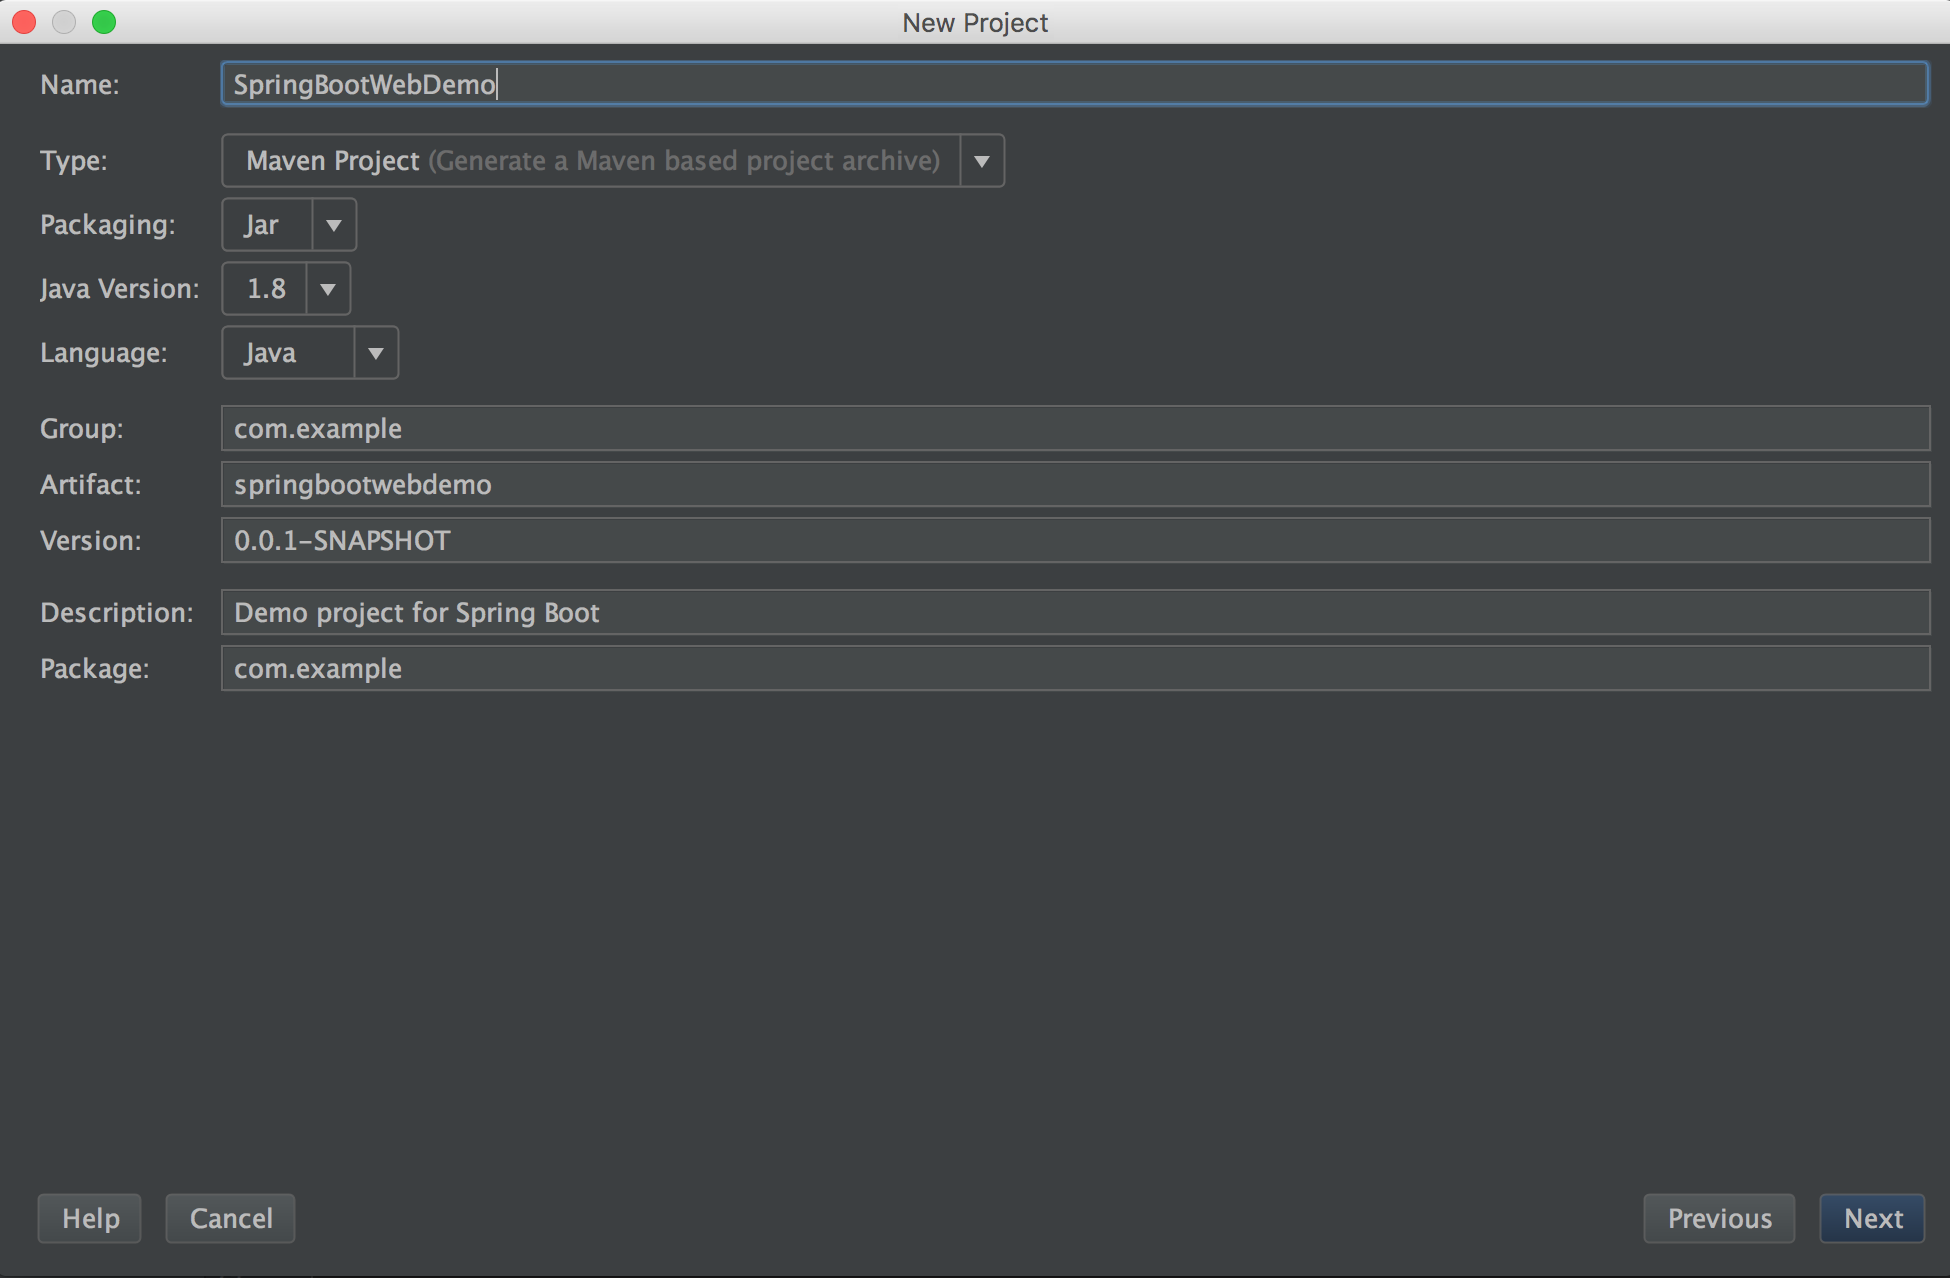Open the Java Version dropdown arrow
The height and width of the screenshot is (1278, 1950).
pyautogui.click(x=328, y=289)
